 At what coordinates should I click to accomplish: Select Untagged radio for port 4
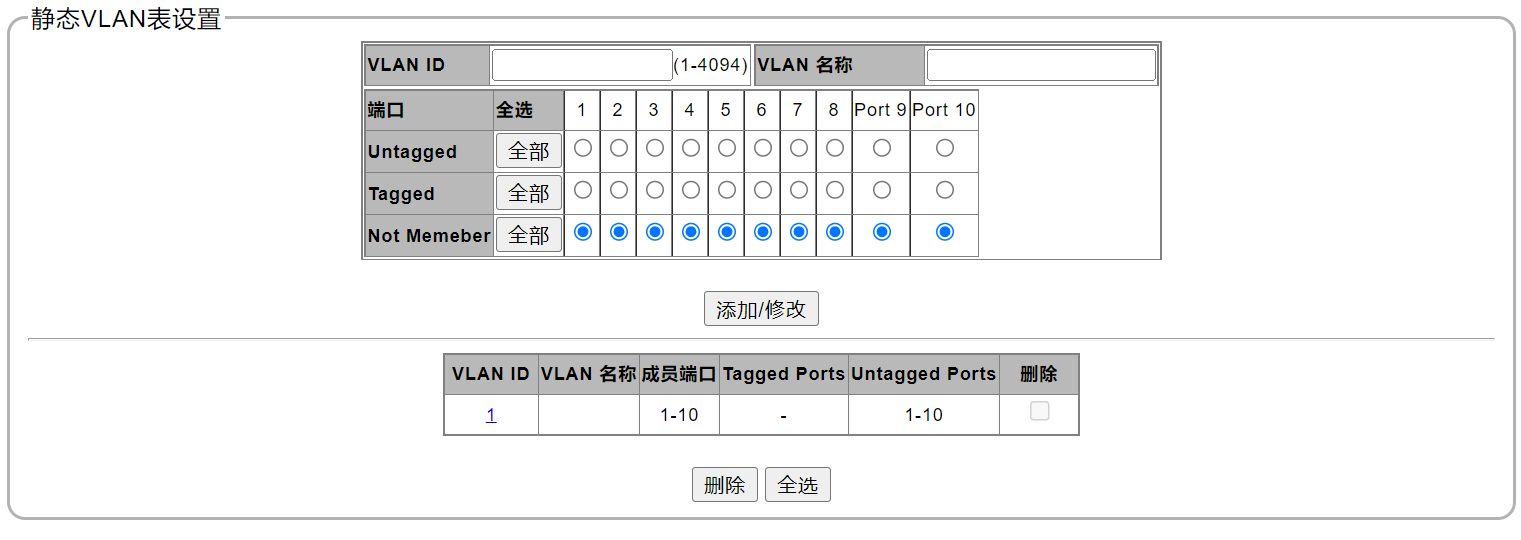pos(691,148)
